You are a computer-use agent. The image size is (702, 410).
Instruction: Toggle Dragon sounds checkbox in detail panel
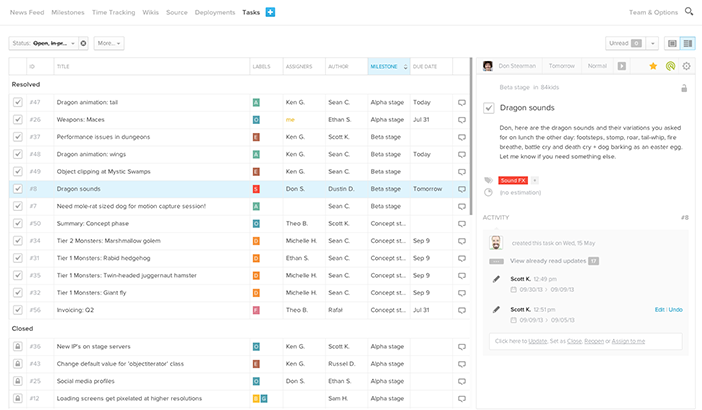[x=488, y=107]
